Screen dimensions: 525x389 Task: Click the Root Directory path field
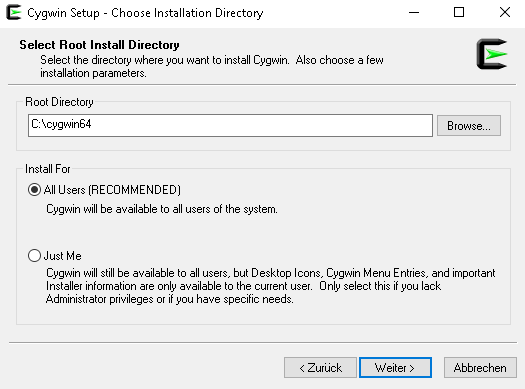[x=230, y=126]
